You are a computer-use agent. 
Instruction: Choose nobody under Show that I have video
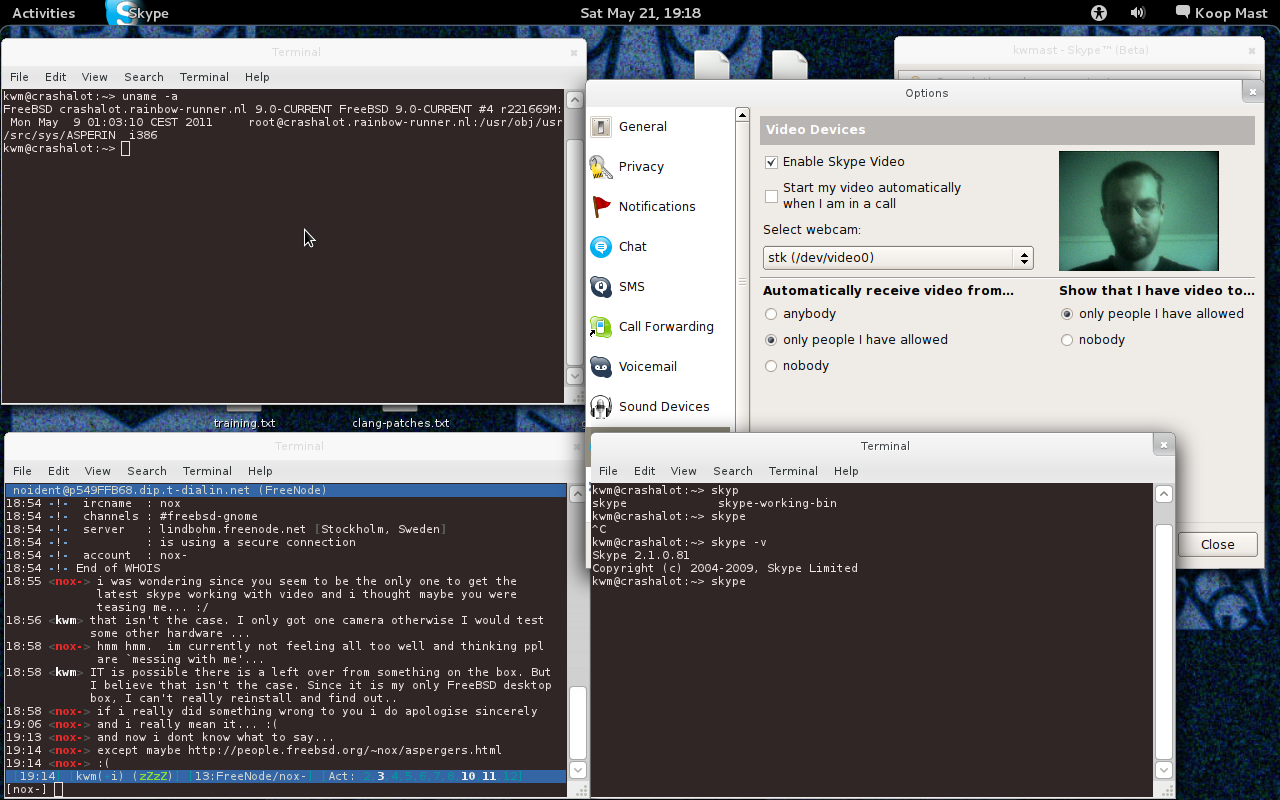(1067, 340)
